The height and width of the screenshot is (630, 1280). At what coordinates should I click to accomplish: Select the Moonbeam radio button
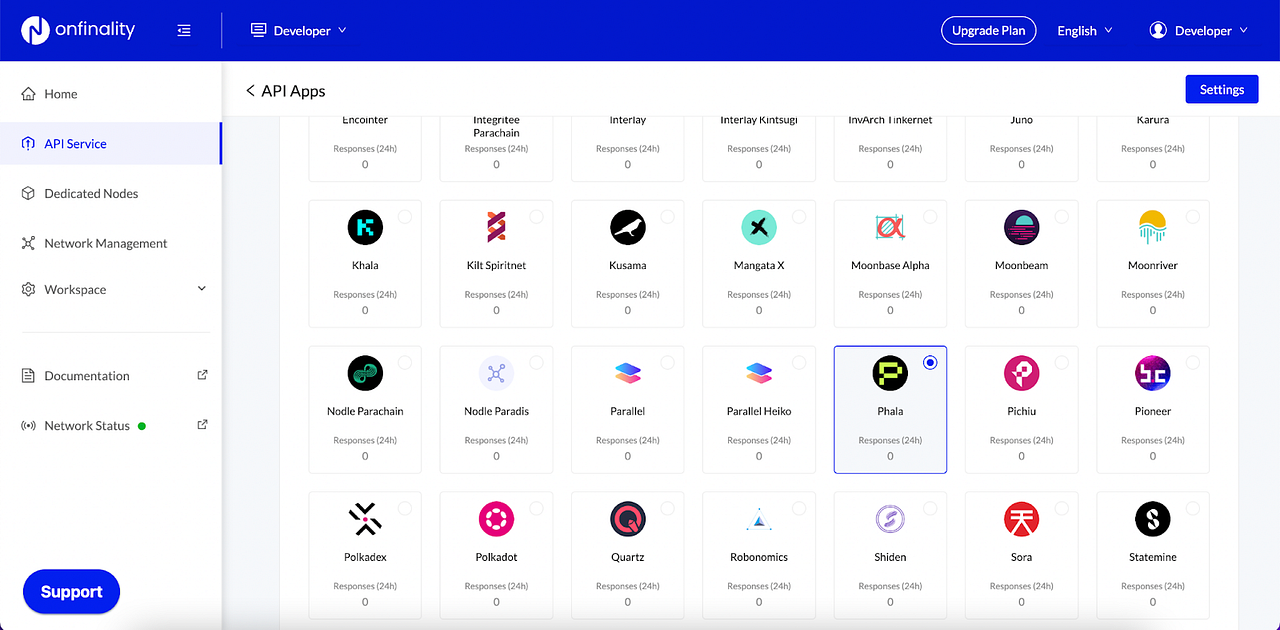pos(1062,216)
